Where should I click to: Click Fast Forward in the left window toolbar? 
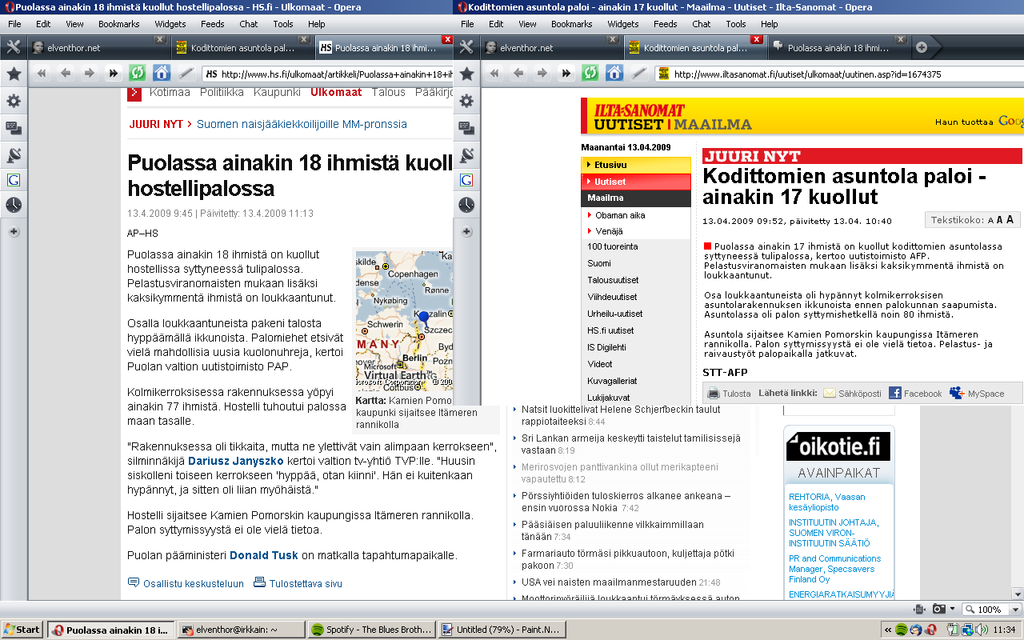(113, 74)
